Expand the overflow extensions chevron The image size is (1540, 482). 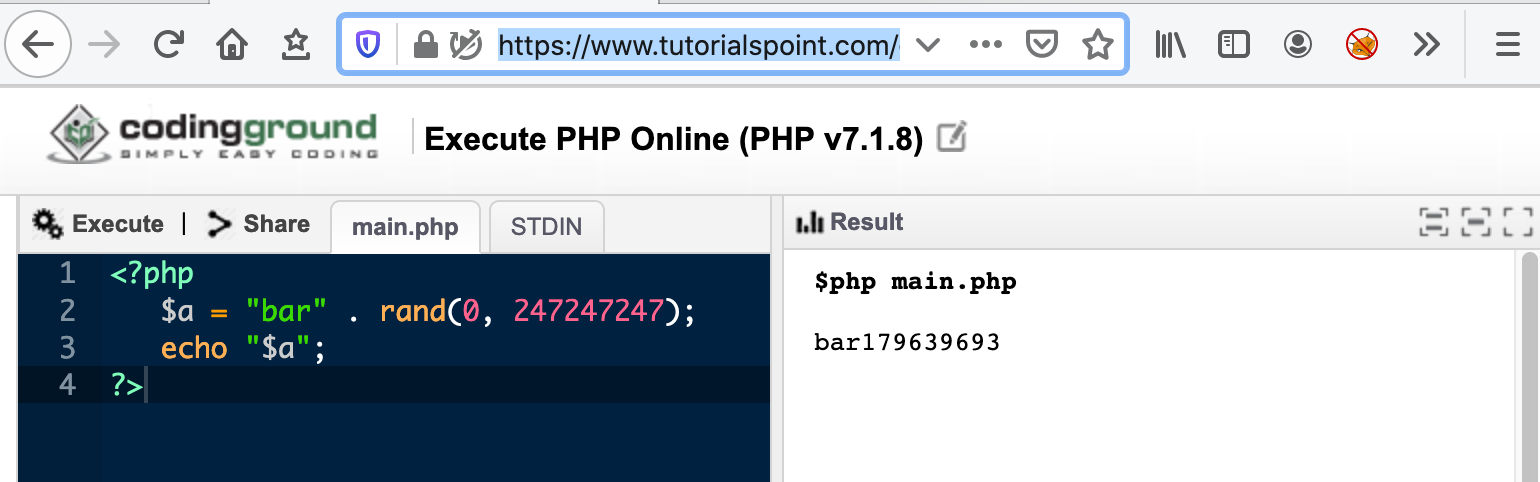click(1426, 45)
